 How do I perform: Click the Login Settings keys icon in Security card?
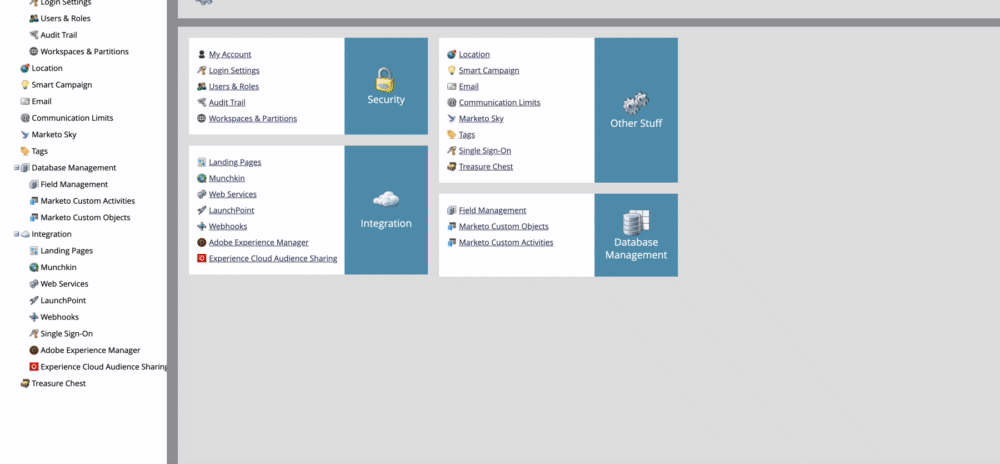click(202, 70)
